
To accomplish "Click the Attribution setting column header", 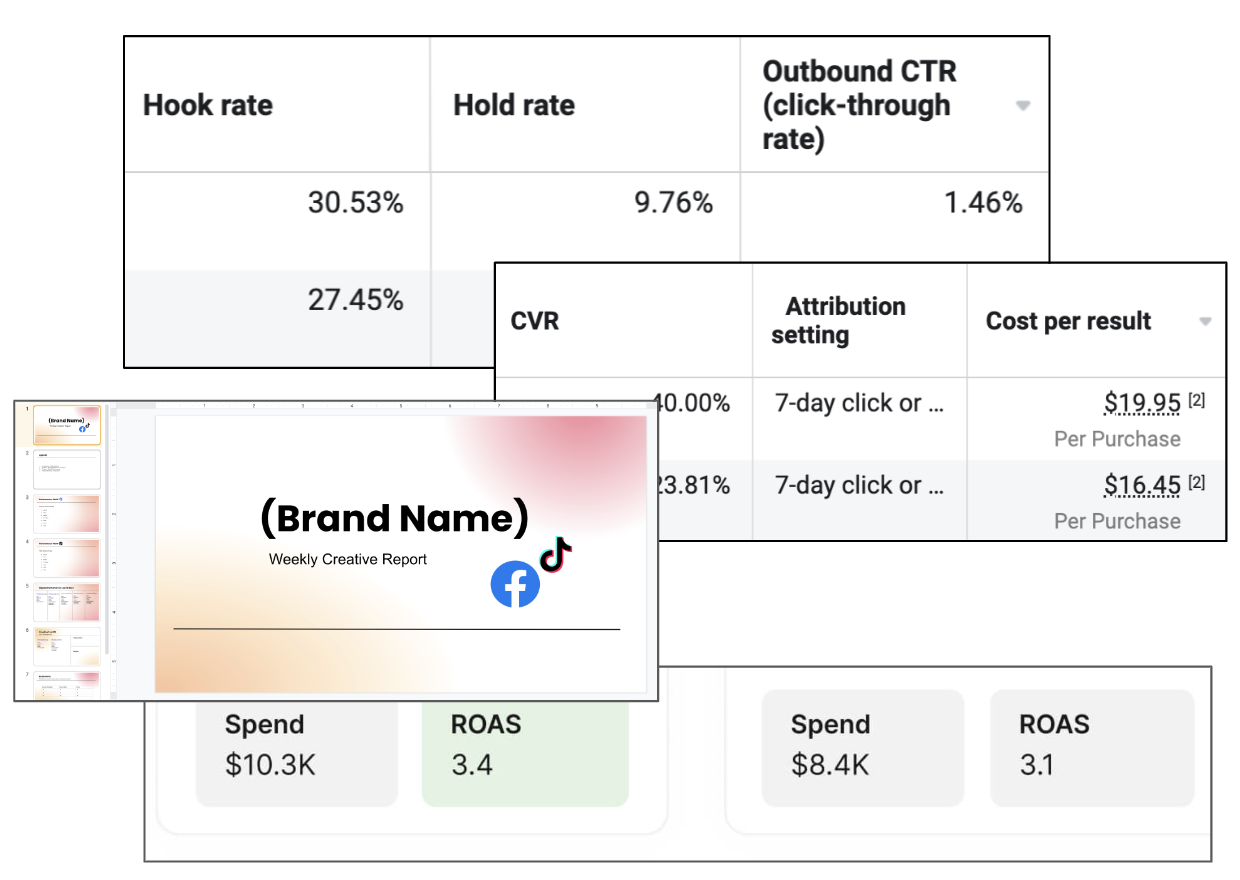I will click(x=840, y=320).
